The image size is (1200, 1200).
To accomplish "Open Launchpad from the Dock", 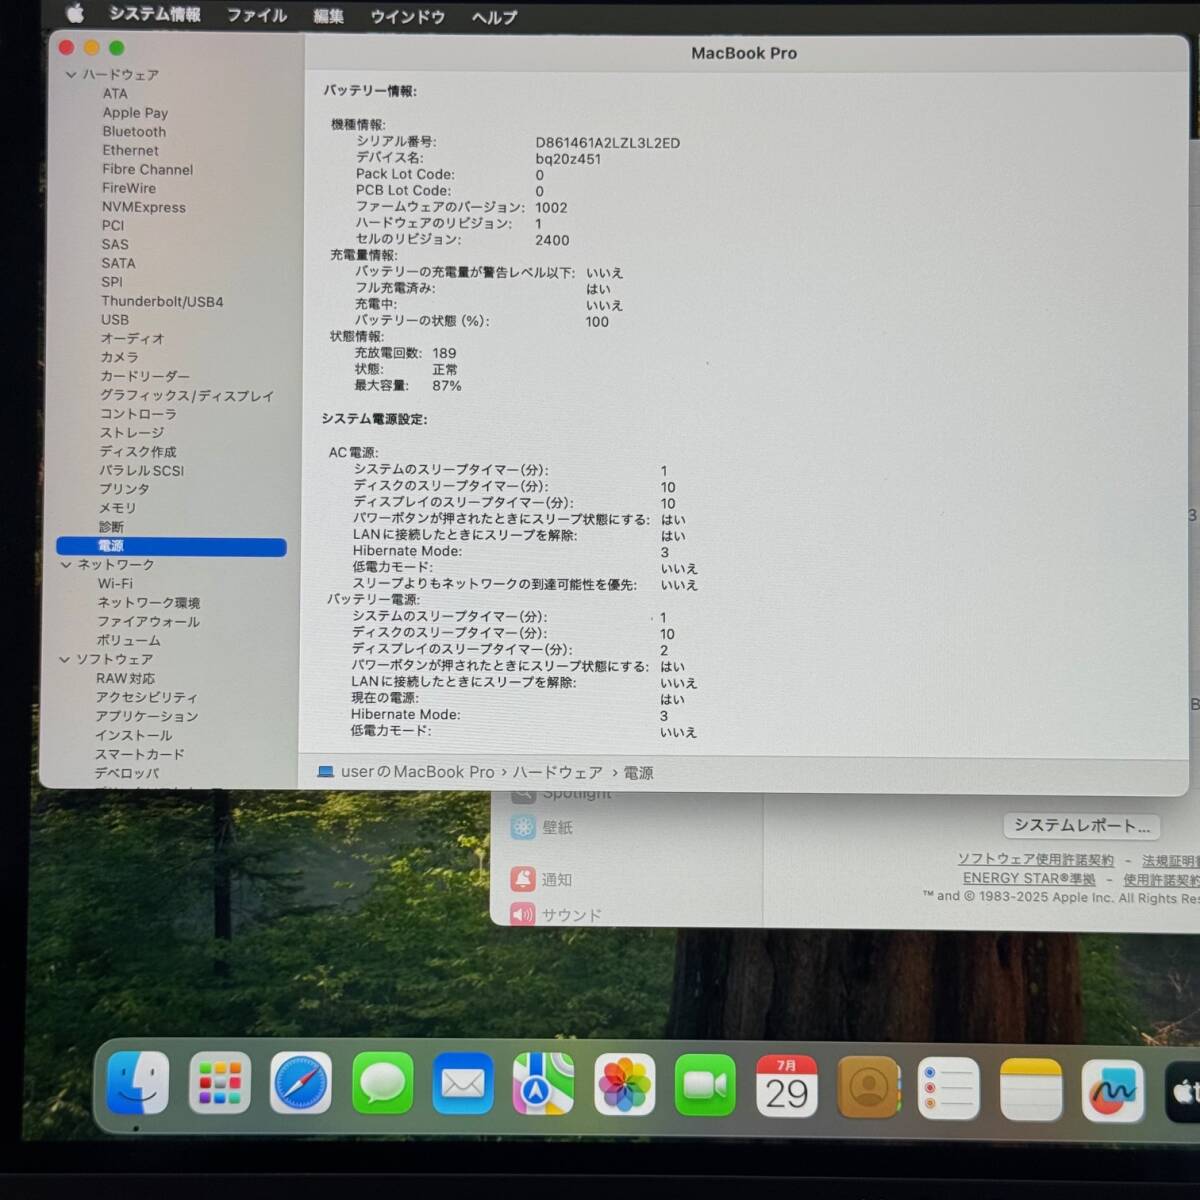I will coord(219,1084).
